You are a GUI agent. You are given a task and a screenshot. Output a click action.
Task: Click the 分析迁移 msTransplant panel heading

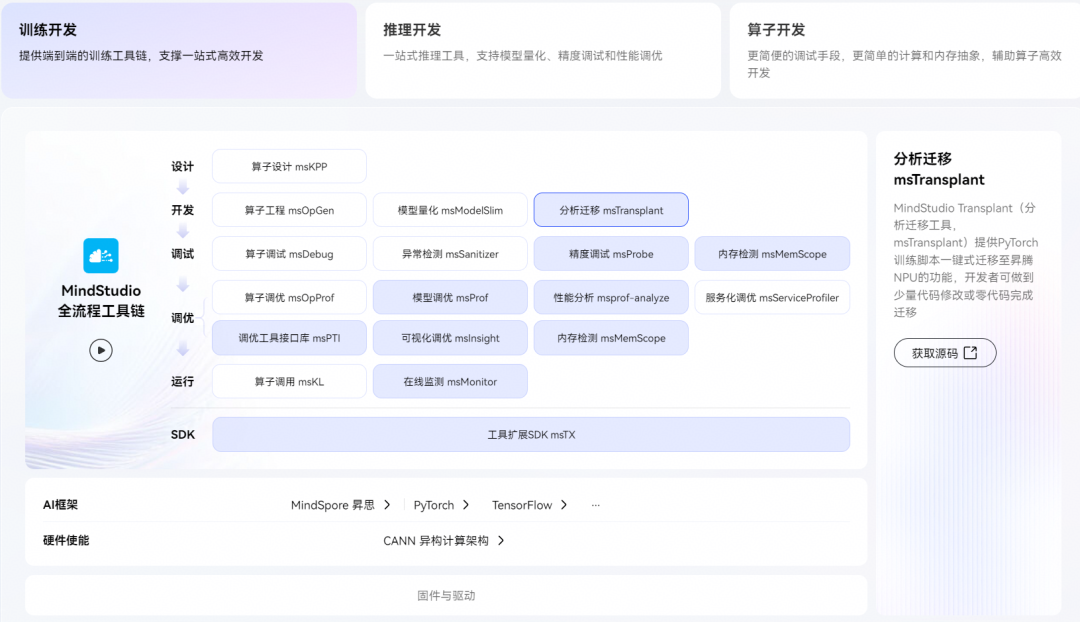(x=939, y=169)
